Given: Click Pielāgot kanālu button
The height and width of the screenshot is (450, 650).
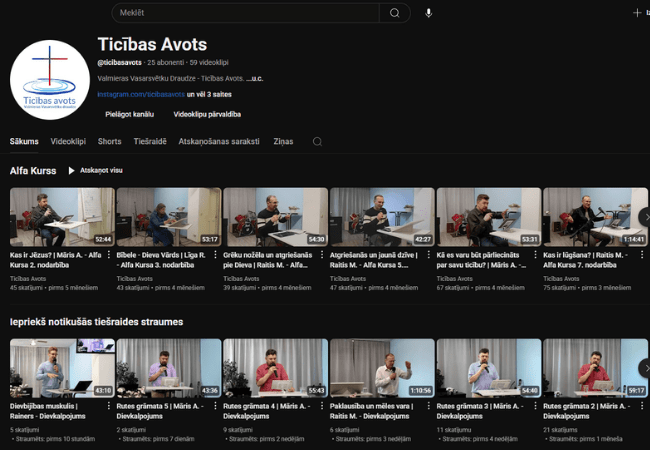Looking at the screenshot, I should [130, 114].
